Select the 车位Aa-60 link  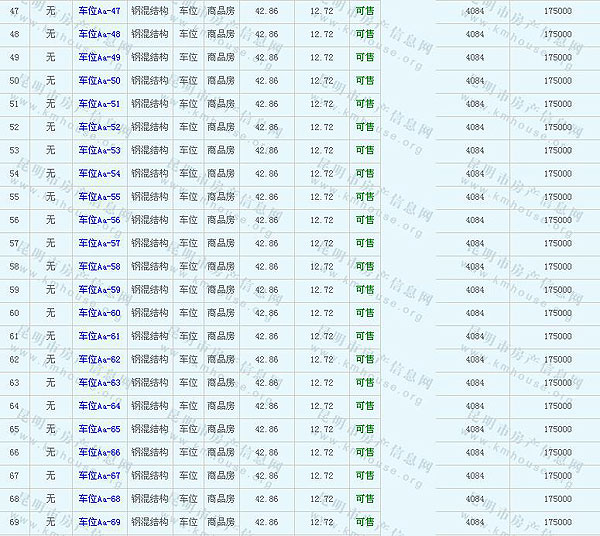click(99, 313)
